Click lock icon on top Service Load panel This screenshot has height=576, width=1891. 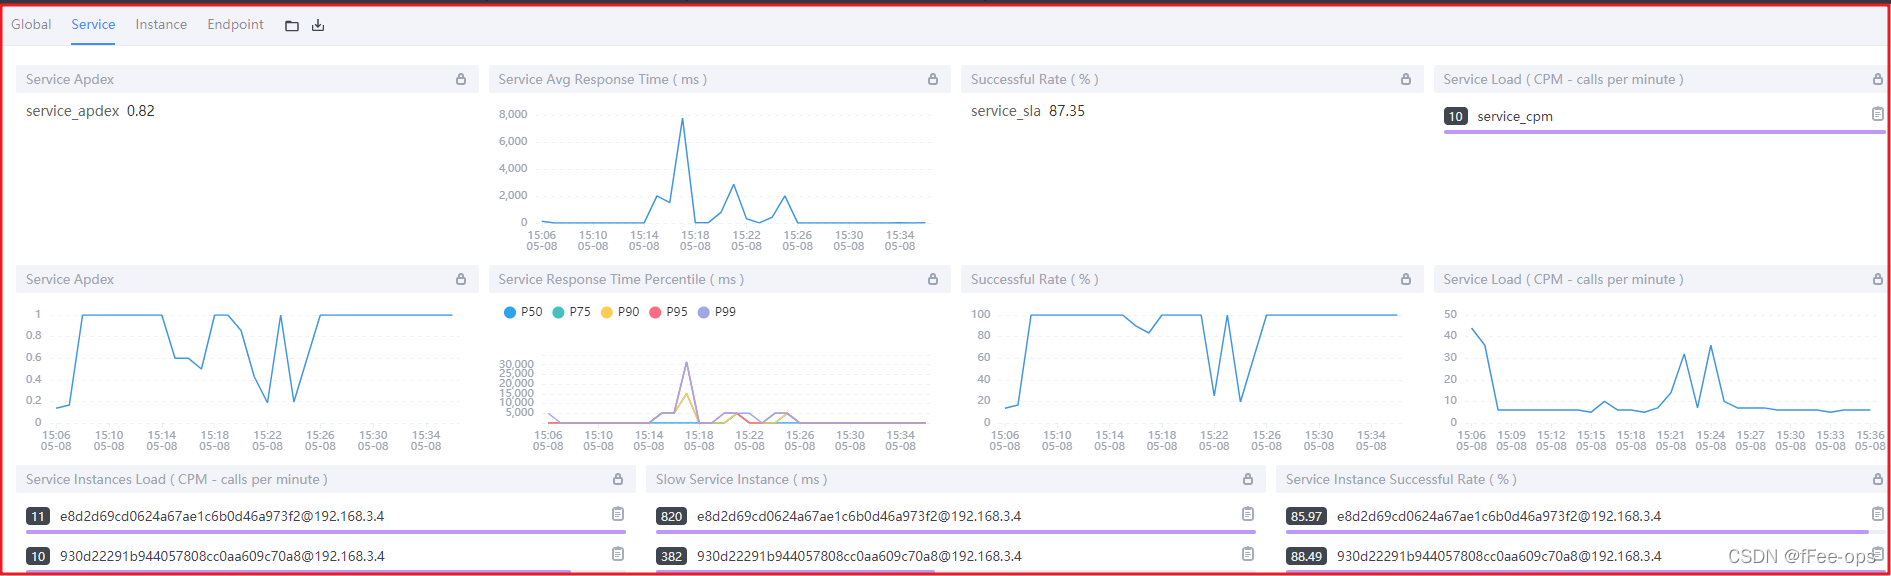pyautogui.click(x=1878, y=79)
